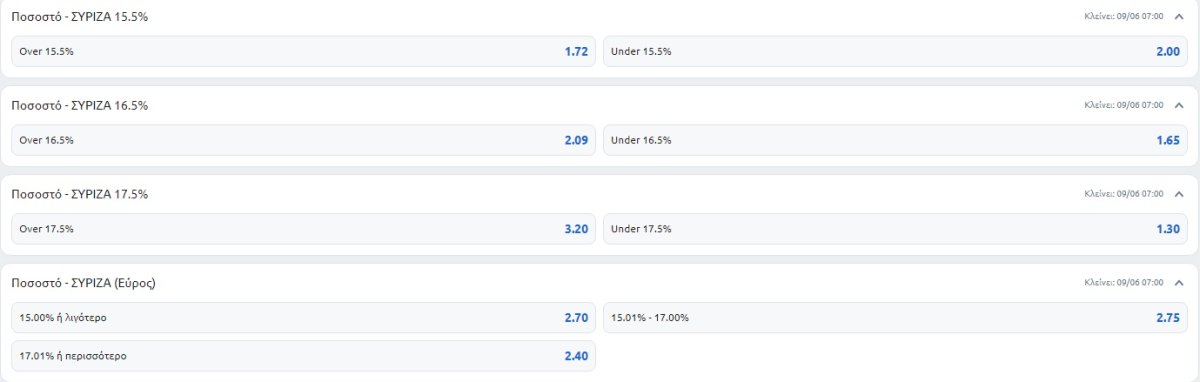Collapse the Ποσοστό - ΣΥΡΙΖΑ 15.5% market chevron
1200x382 pixels.
(1179, 17)
